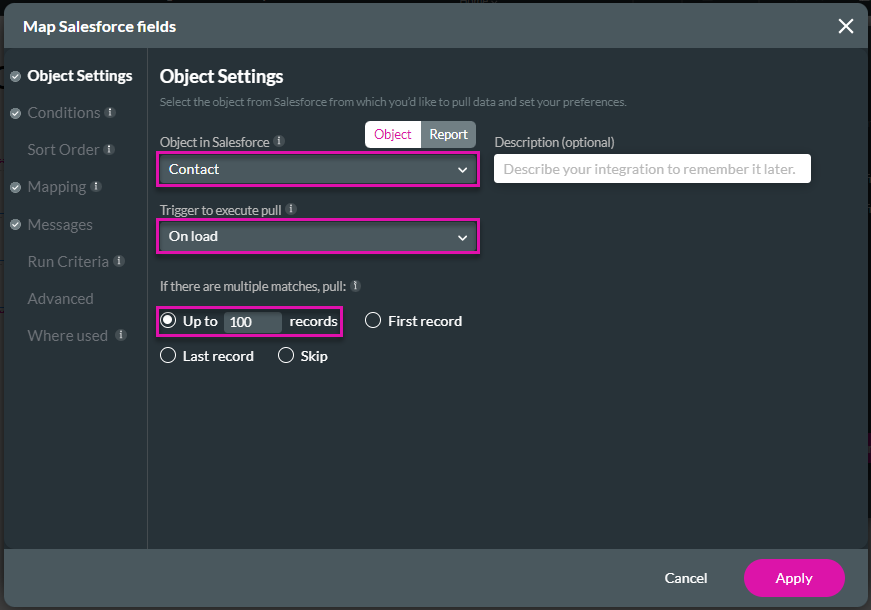The image size is (871, 610).
Task: Switch to the Report tab
Action: 448,133
